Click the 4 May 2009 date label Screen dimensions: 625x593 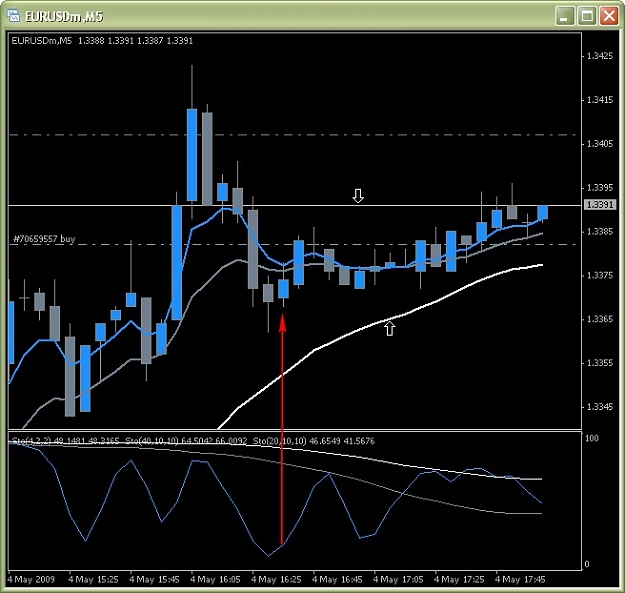click(x=31, y=579)
